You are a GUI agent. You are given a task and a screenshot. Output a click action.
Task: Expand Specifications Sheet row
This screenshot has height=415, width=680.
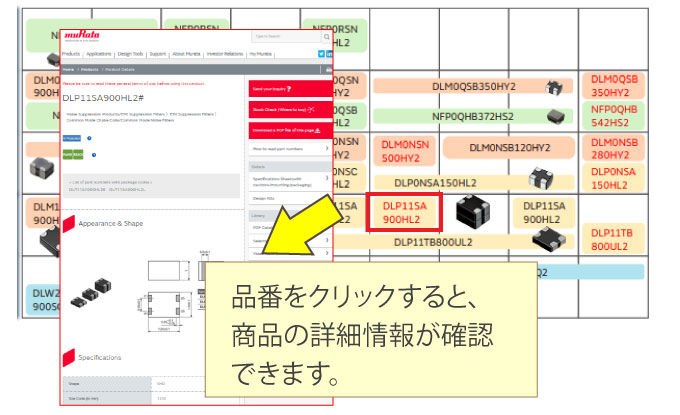click(x=288, y=182)
